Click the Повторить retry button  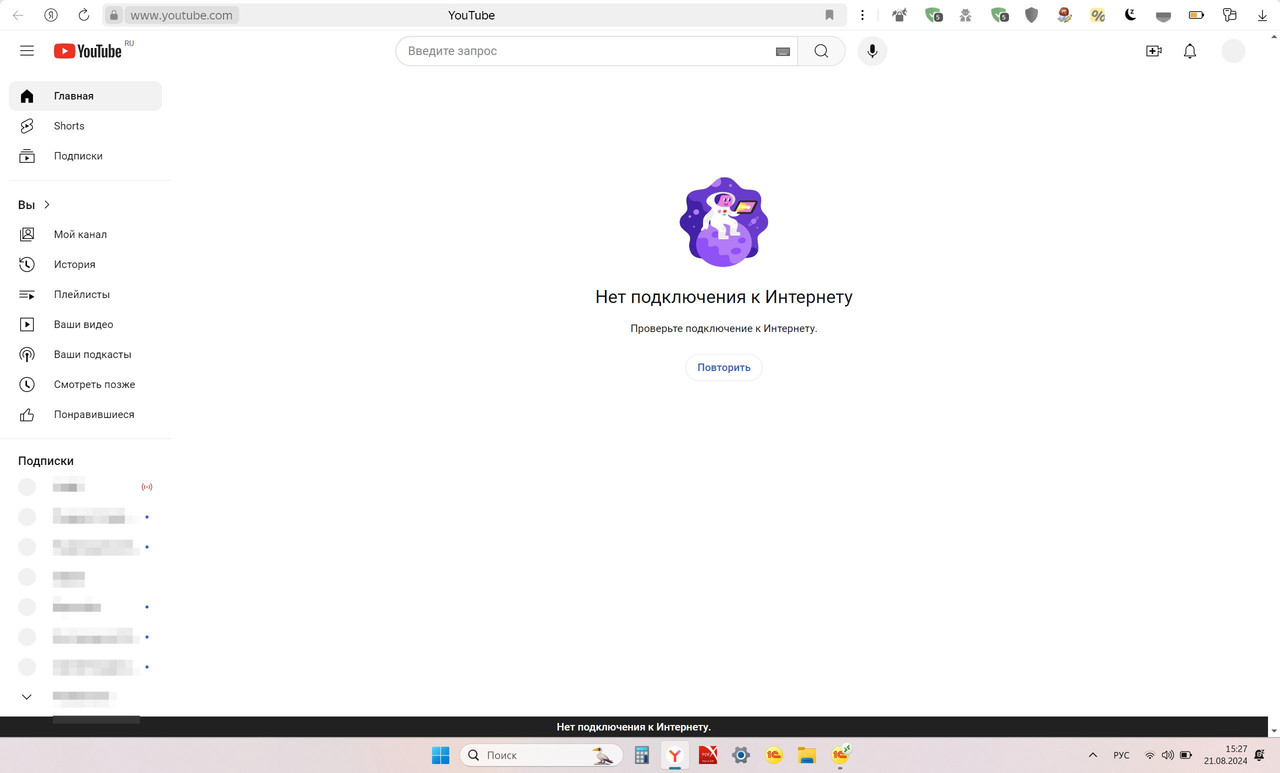click(x=724, y=367)
